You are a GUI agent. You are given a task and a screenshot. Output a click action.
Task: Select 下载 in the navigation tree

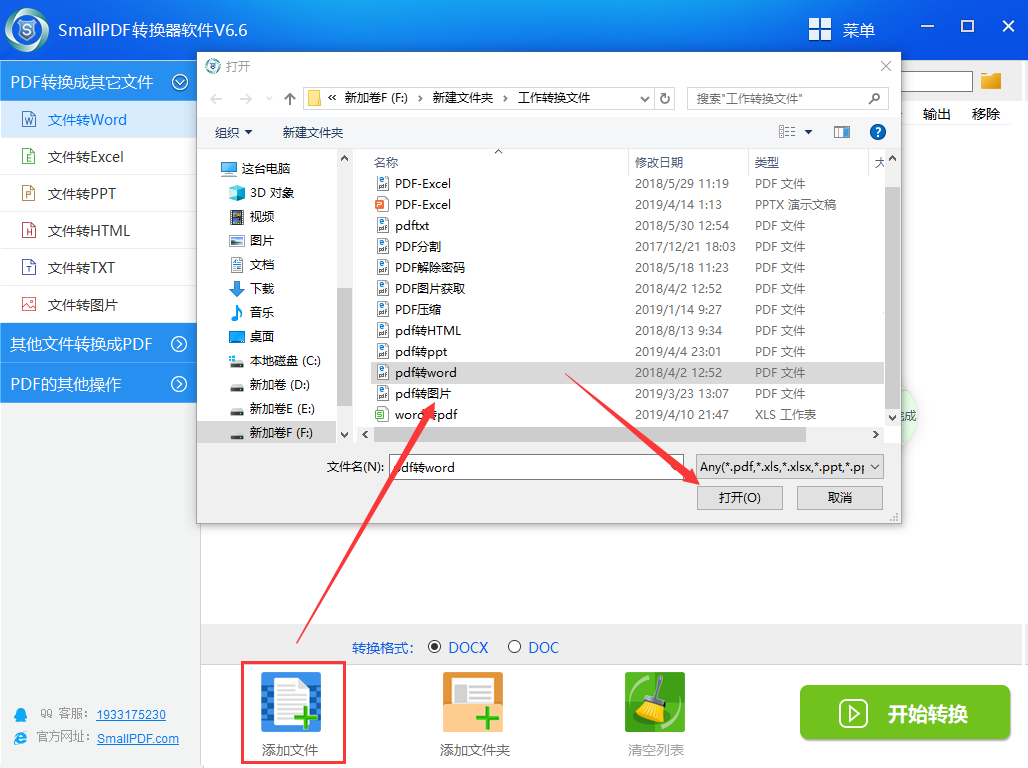tap(252, 289)
